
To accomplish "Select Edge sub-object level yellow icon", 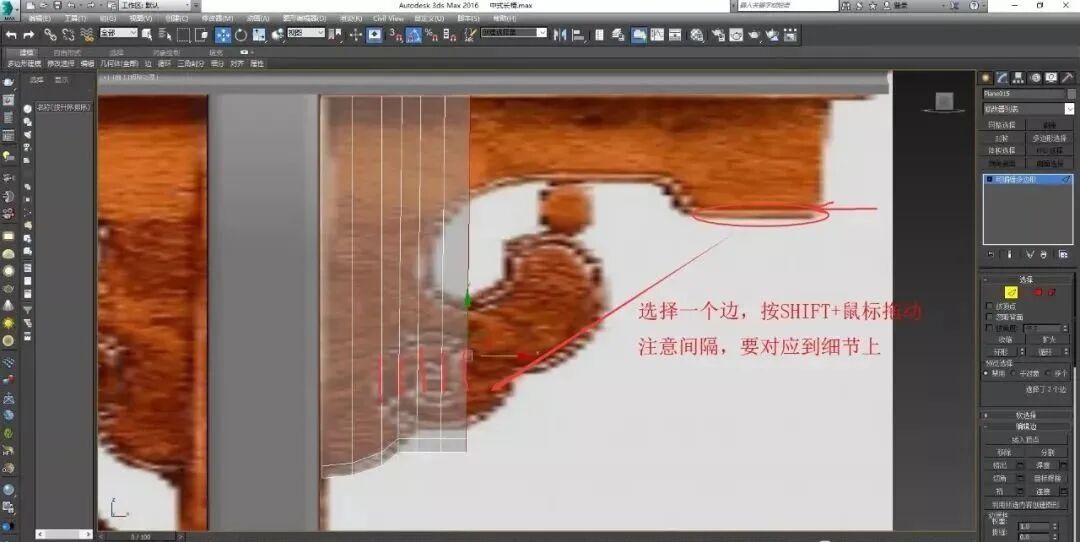I will click(1011, 292).
